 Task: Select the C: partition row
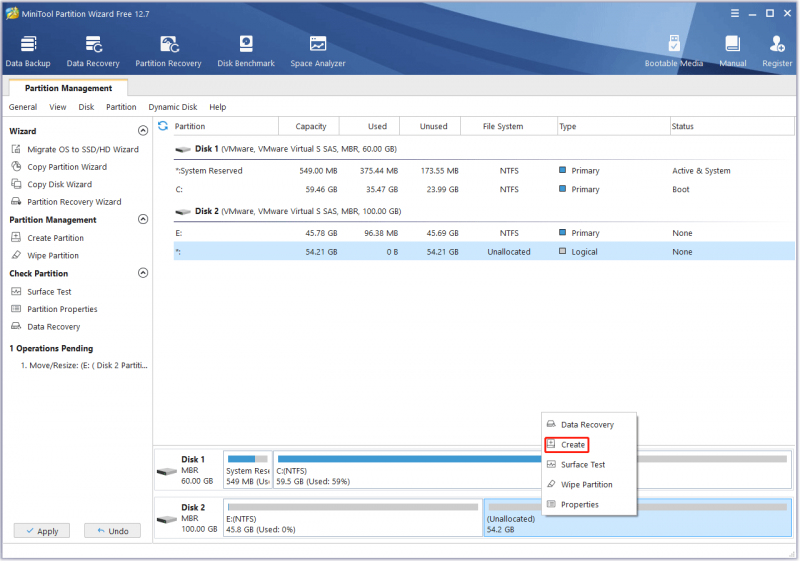[484, 189]
